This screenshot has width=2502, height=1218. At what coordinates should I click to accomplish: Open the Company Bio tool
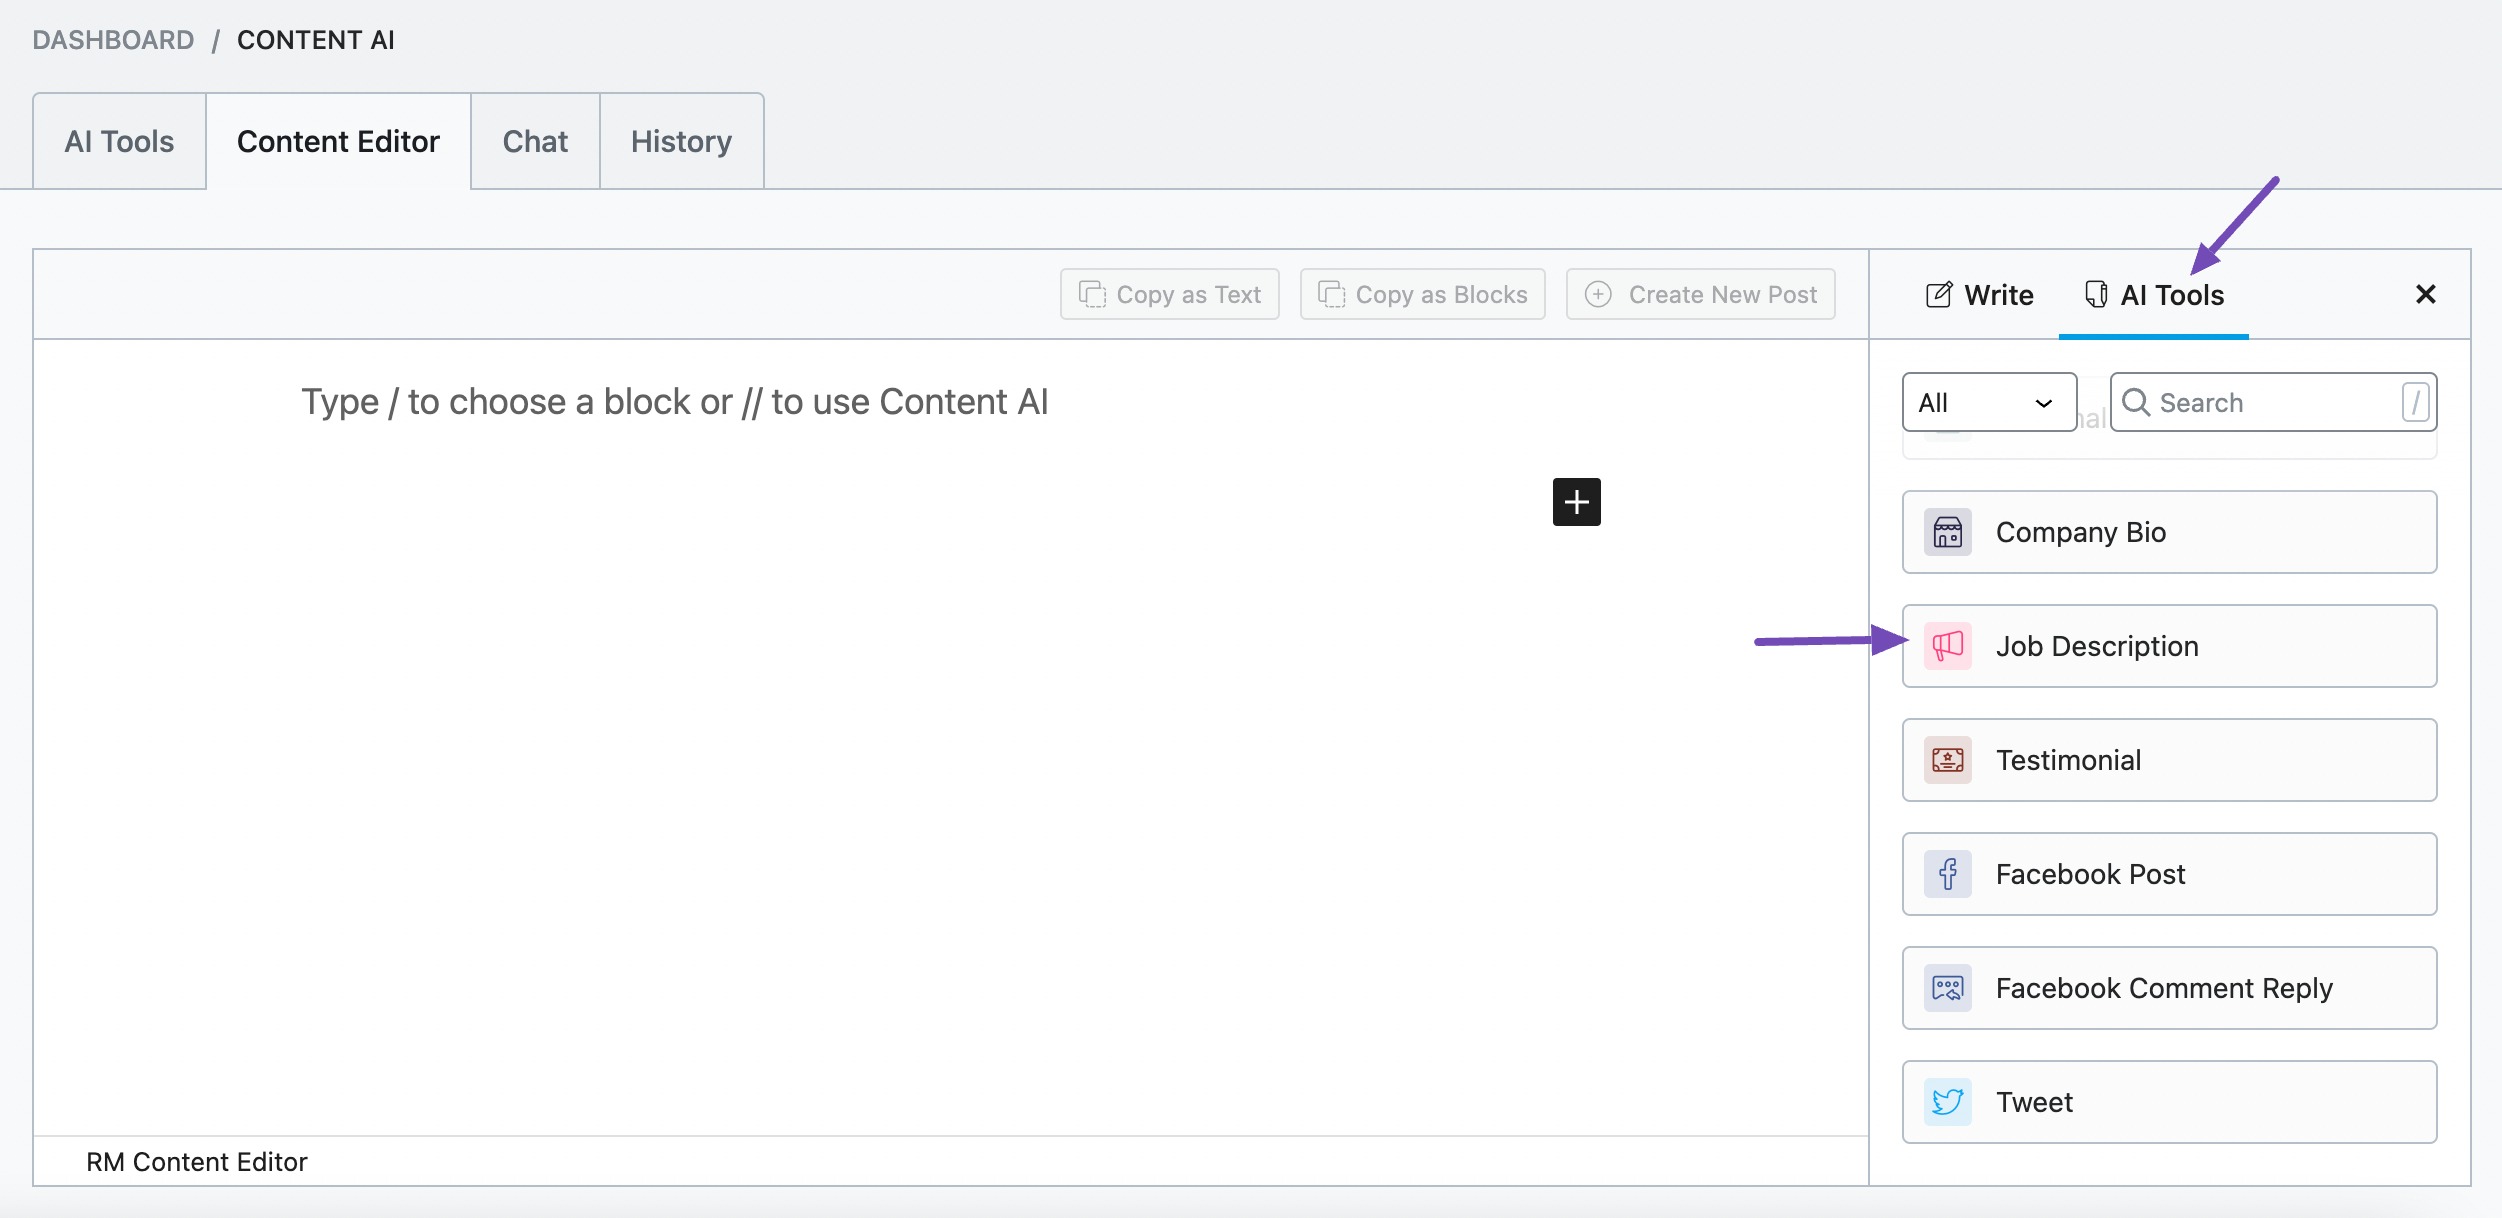(2169, 532)
